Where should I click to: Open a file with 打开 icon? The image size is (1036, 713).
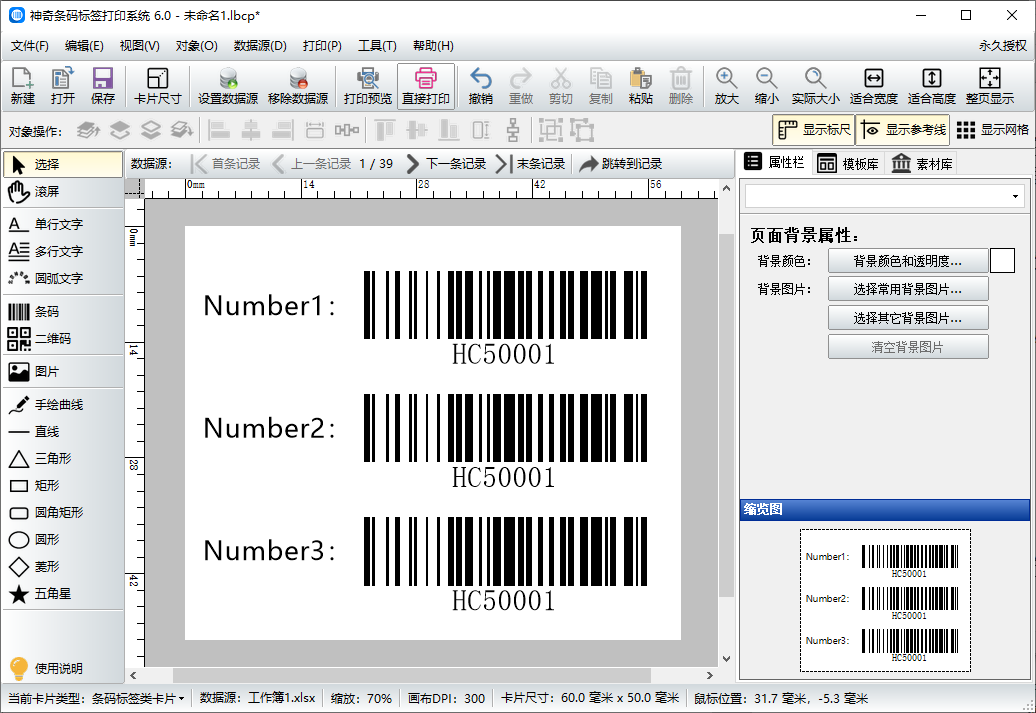click(x=63, y=85)
